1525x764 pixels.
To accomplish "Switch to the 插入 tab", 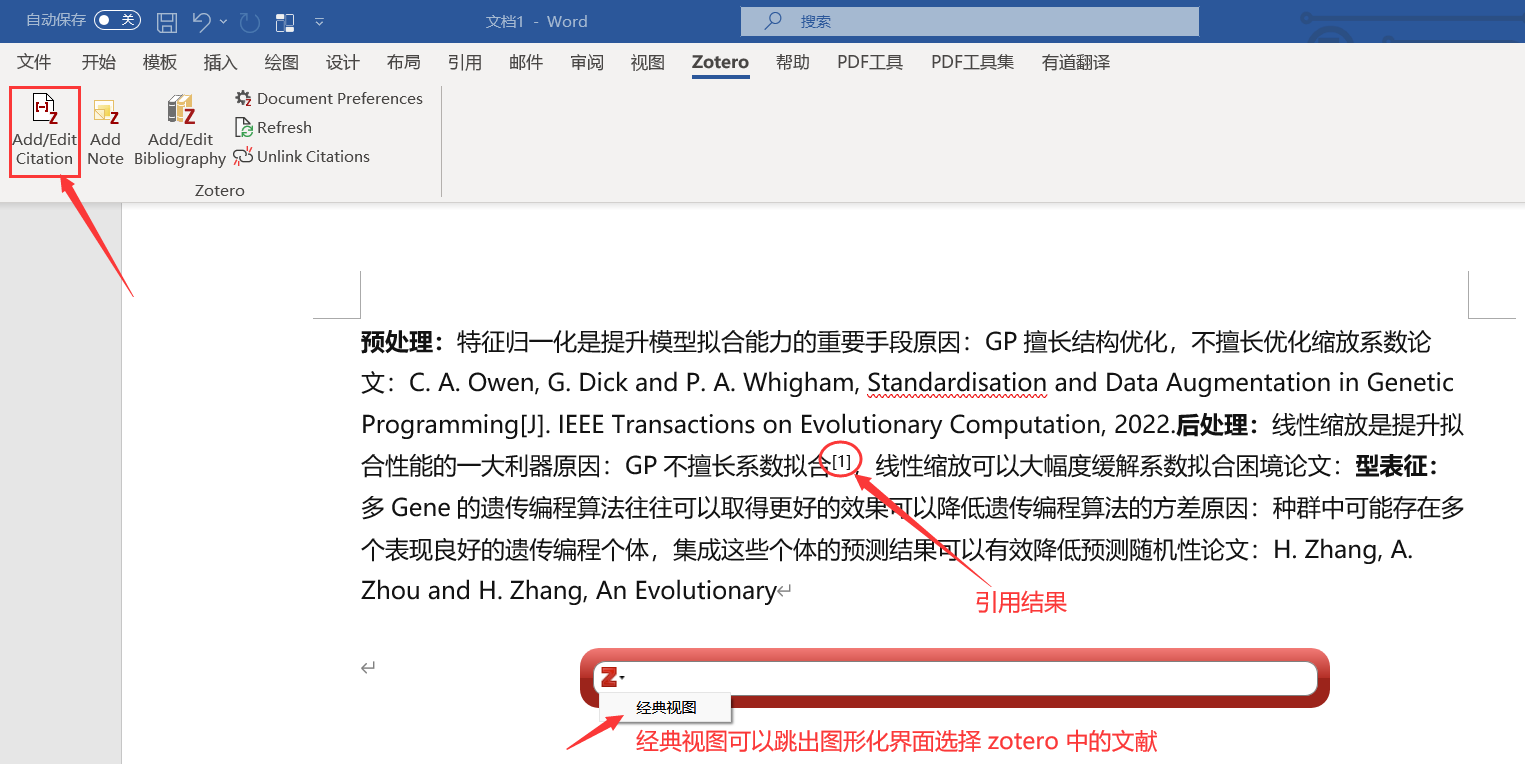I will pyautogui.click(x=221, y=62).
